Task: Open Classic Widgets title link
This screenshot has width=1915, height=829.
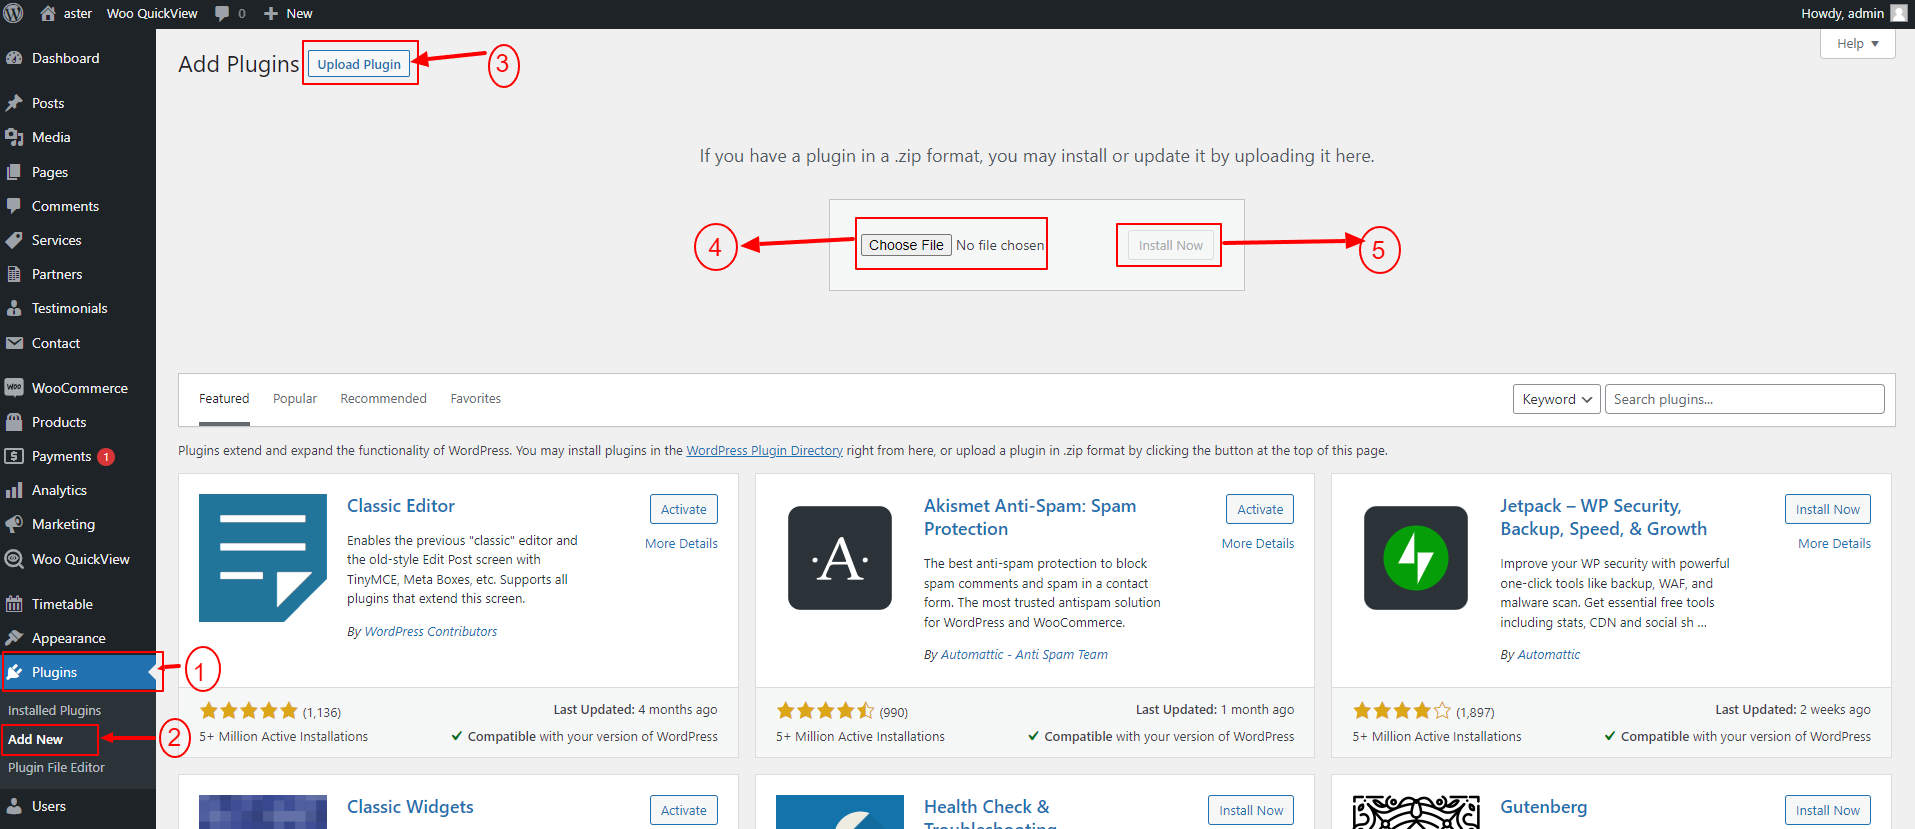Action: coord(410,807)
